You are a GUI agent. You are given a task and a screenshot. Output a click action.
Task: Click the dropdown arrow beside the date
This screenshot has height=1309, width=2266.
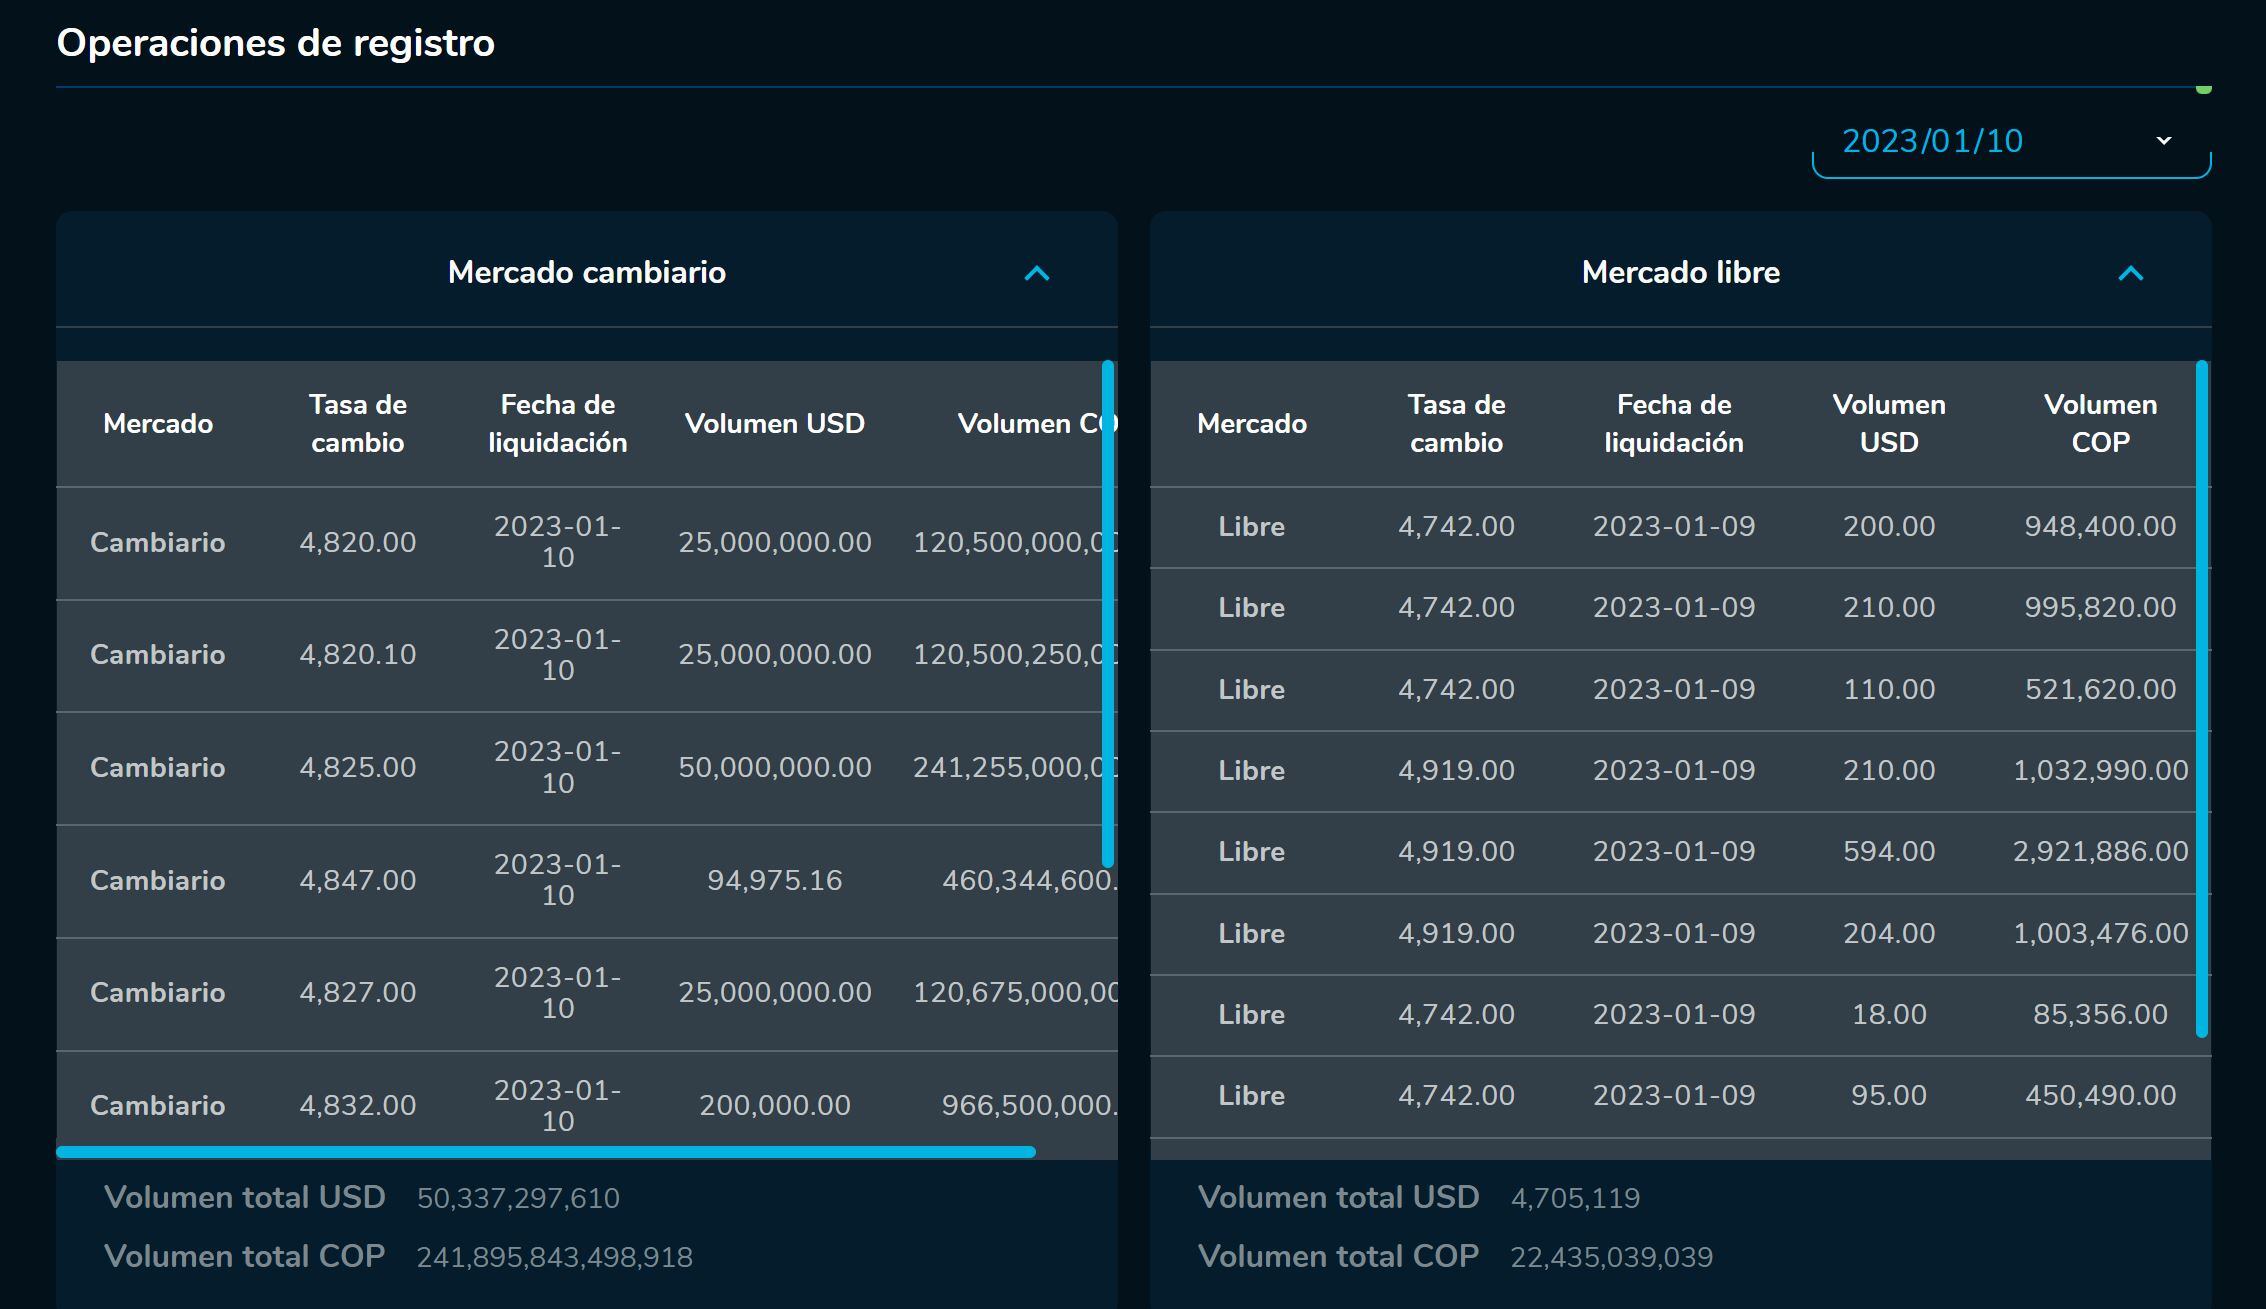point(2164,141)
